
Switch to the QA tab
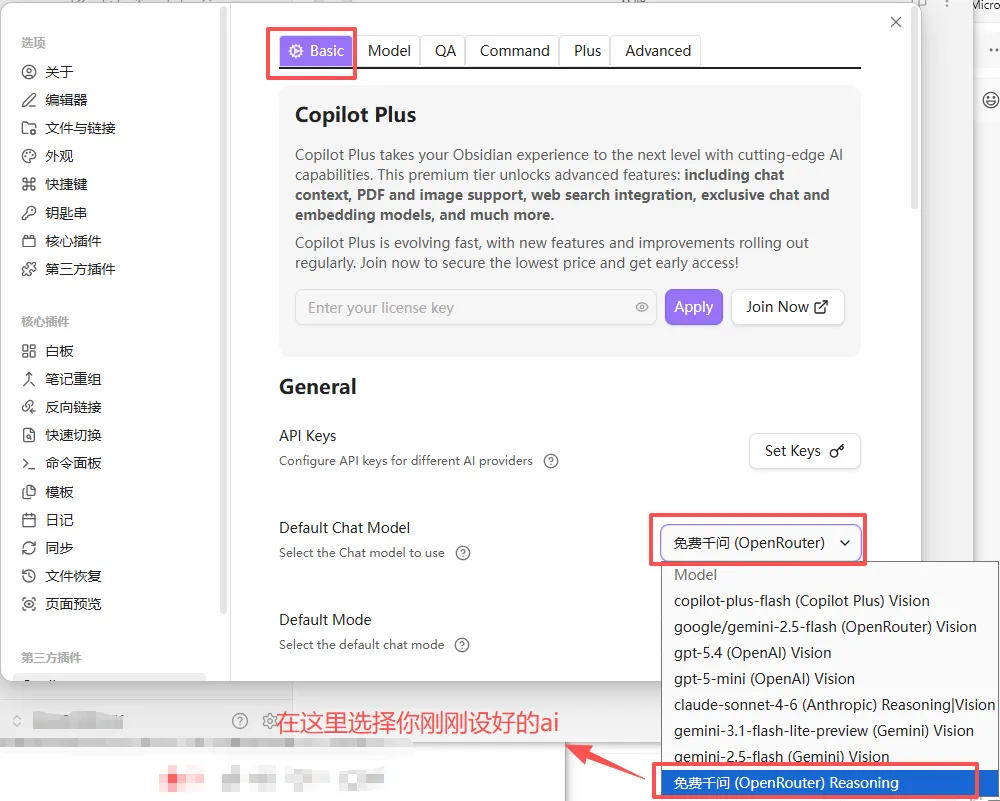click(445, 51)
